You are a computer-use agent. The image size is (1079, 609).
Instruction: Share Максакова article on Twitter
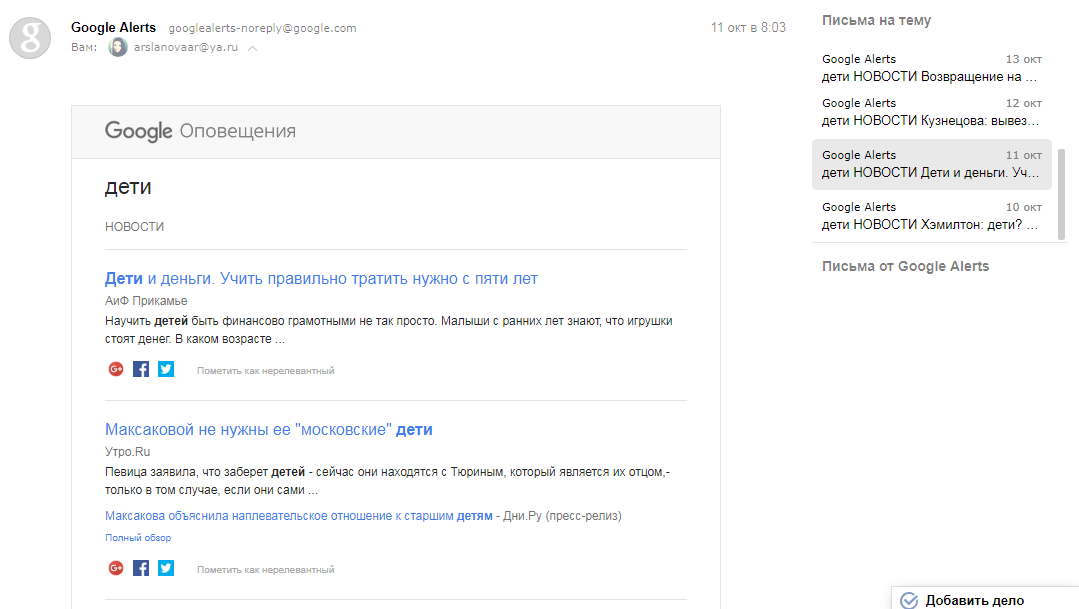tap(166, 568)
